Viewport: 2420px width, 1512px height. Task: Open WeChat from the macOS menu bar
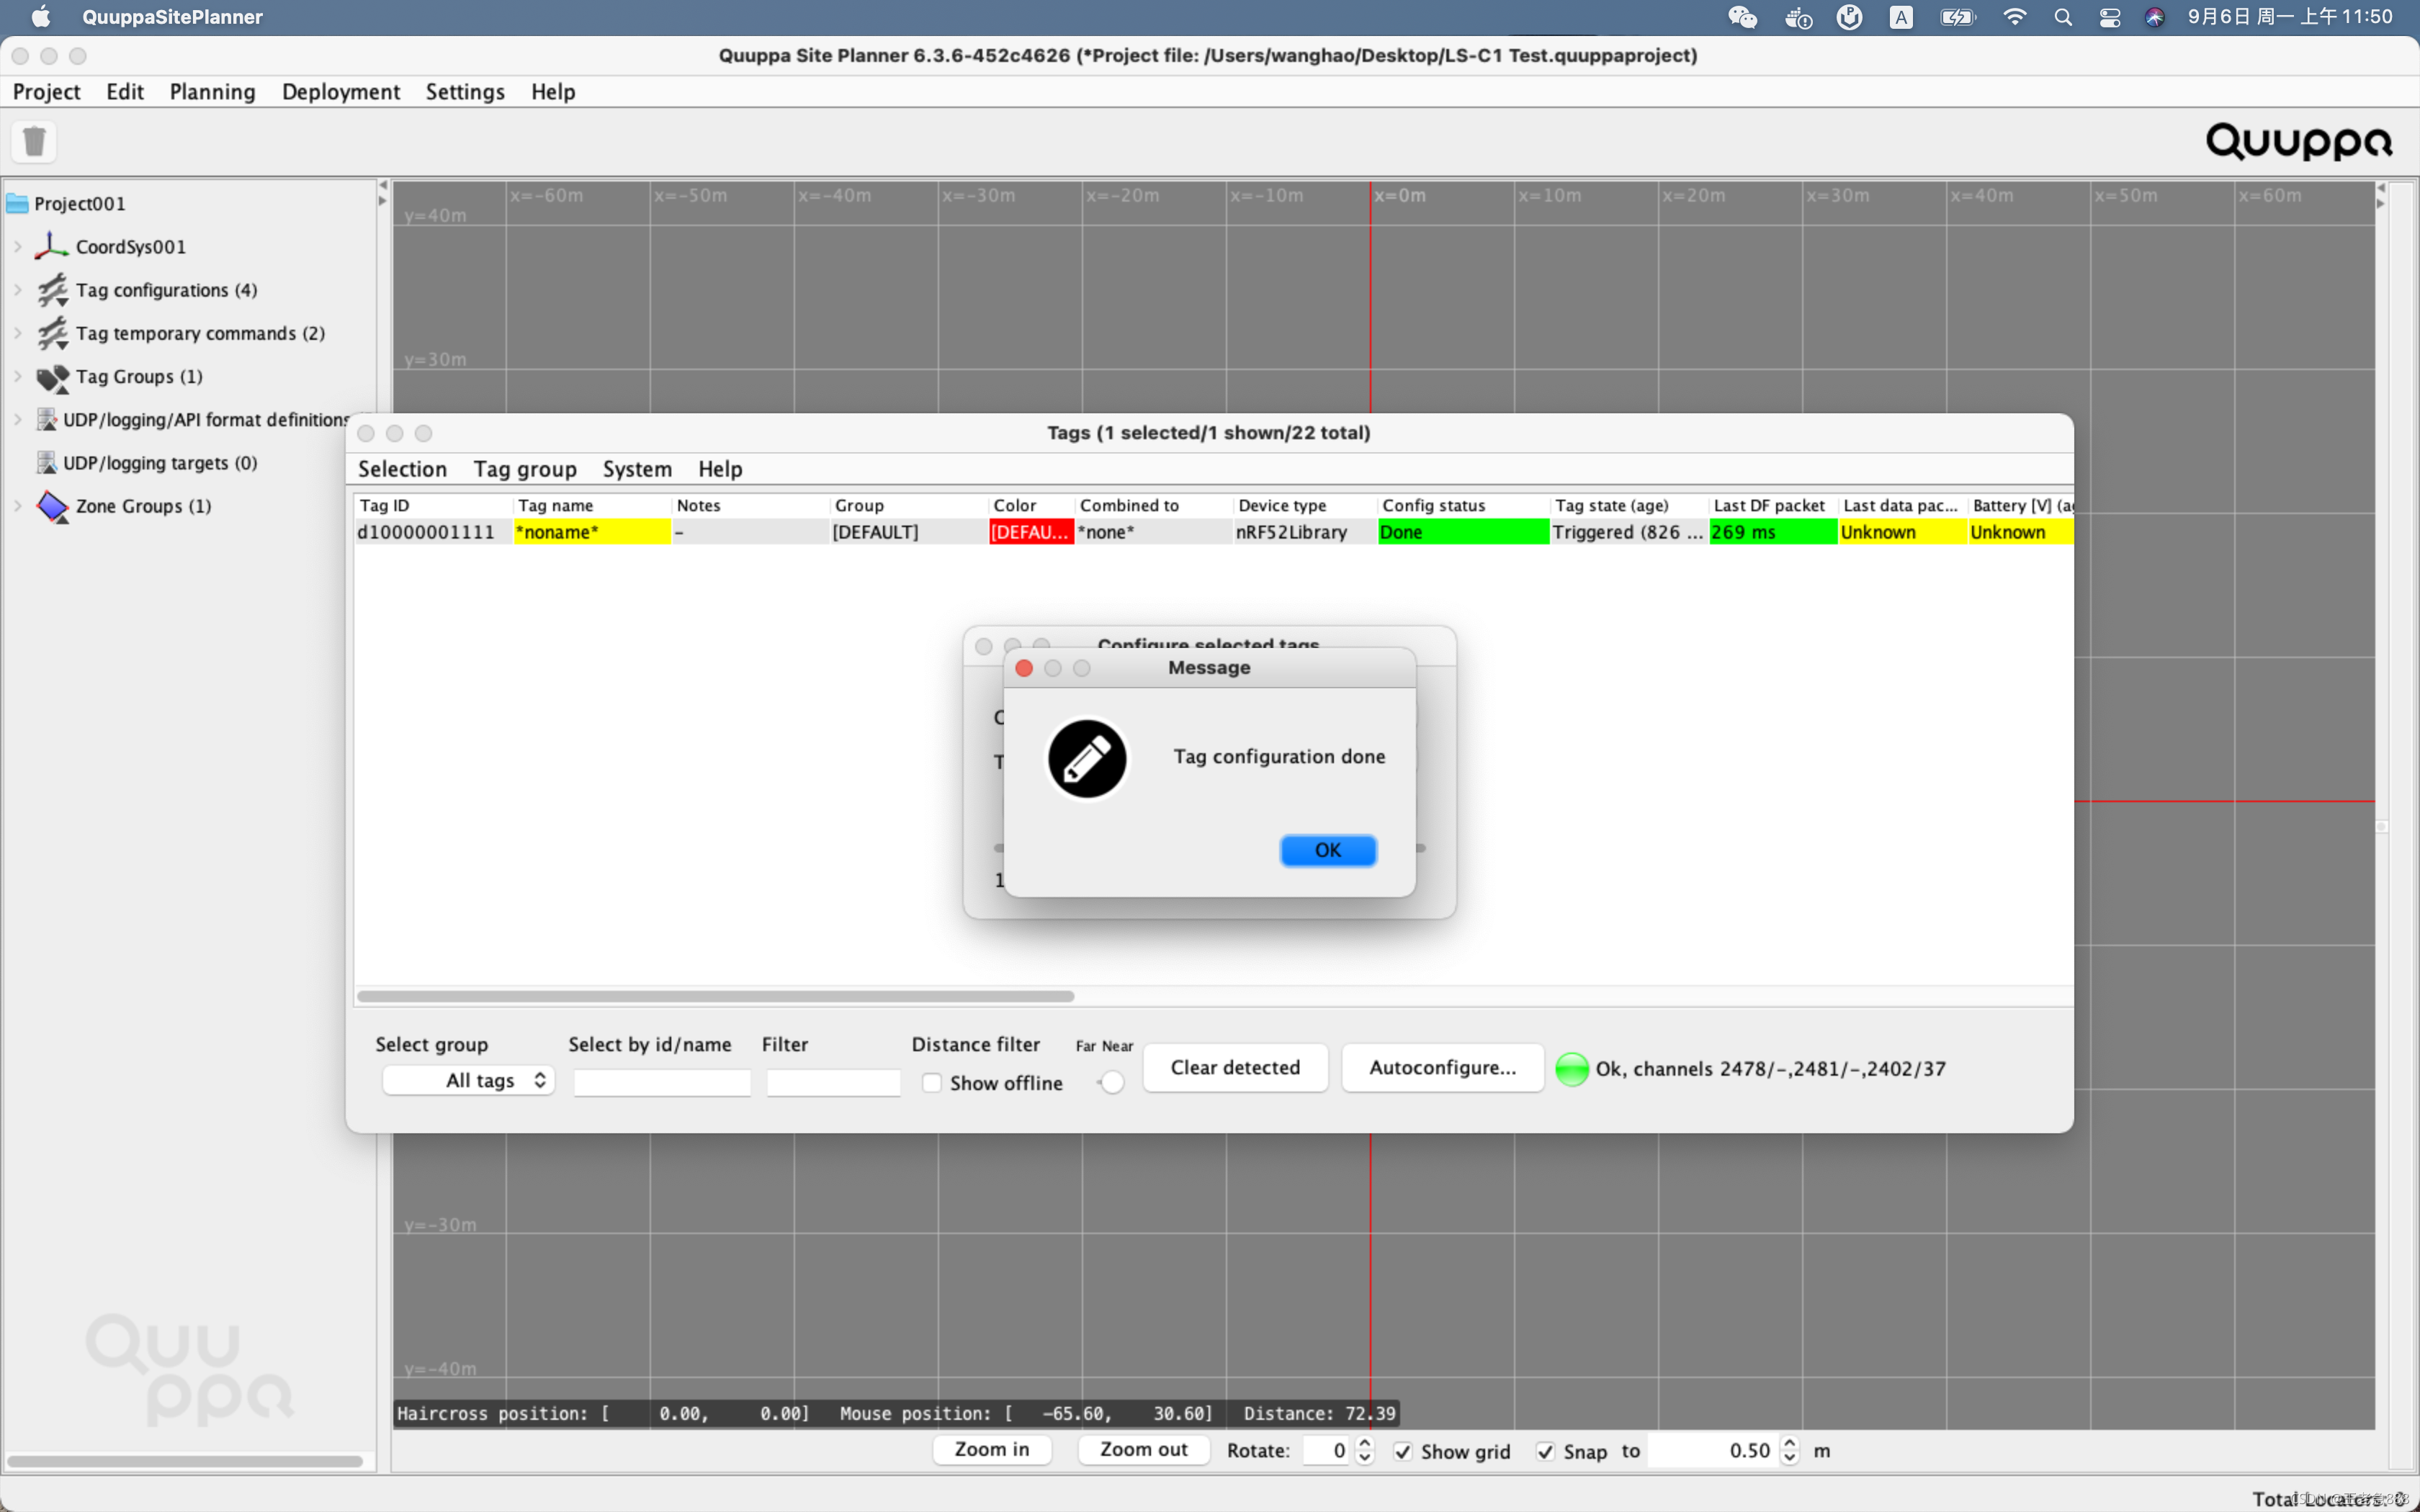[1742, 17]
